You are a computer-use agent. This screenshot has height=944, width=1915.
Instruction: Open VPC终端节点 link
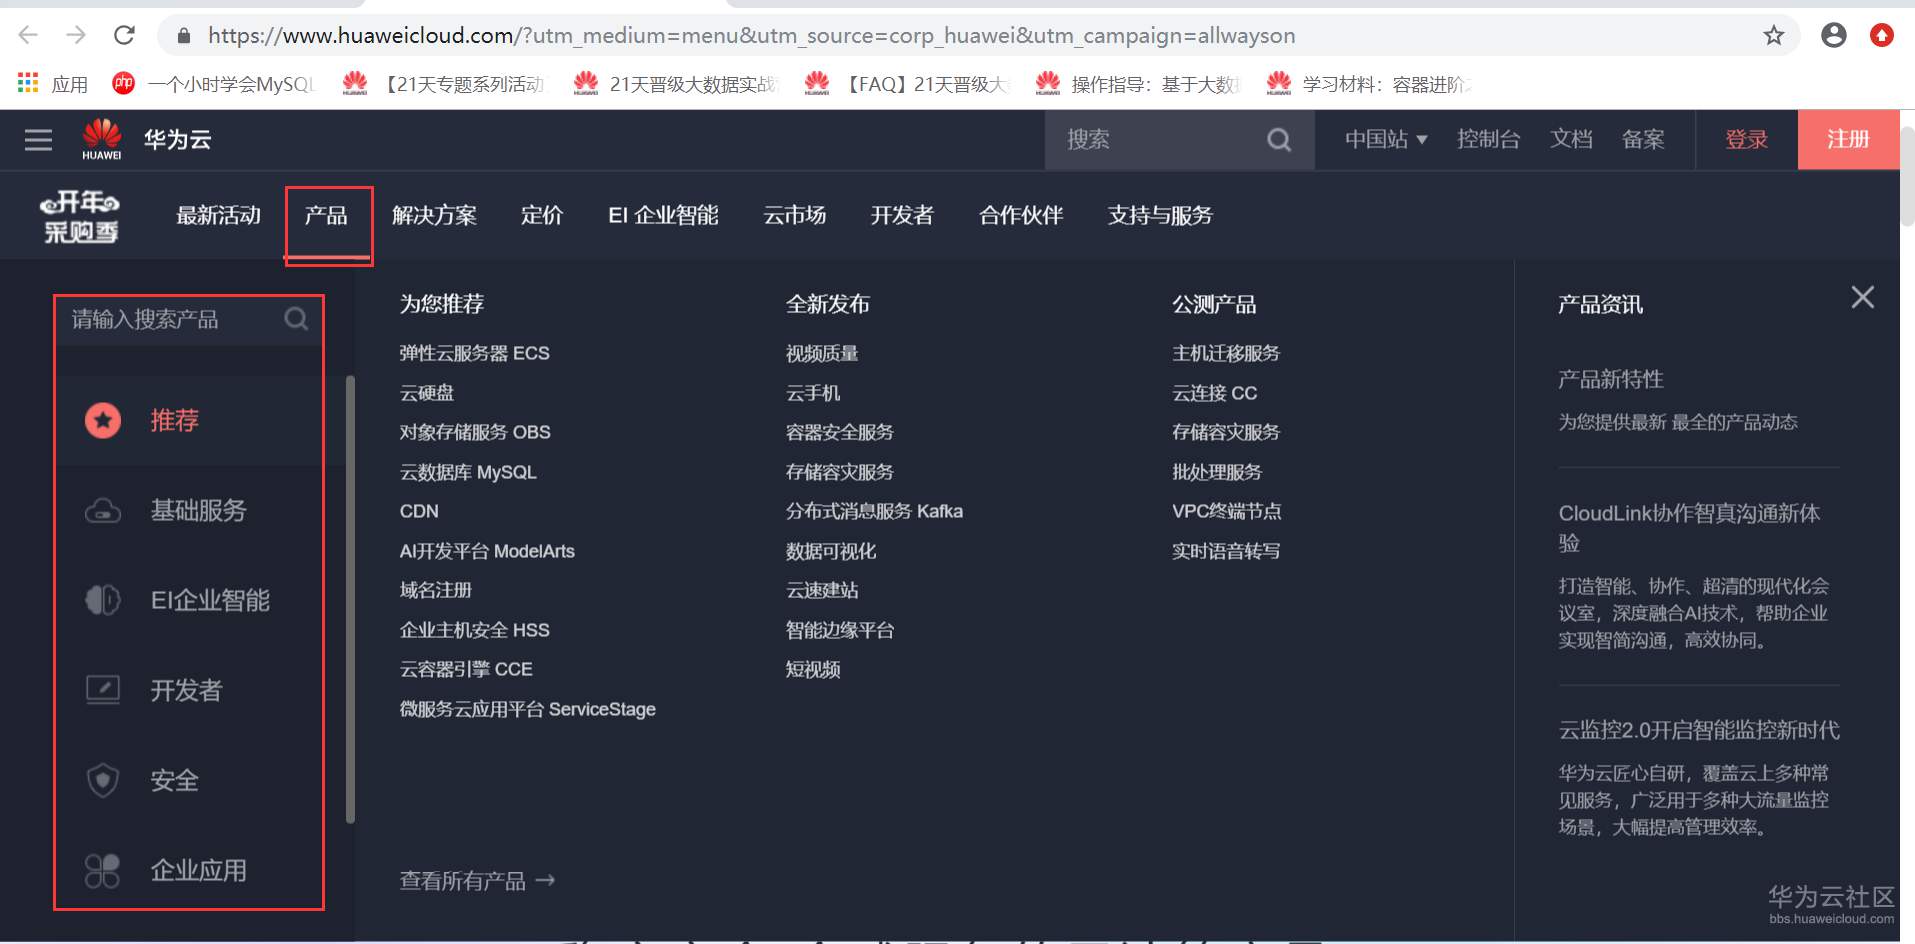tap(1226, 511)
